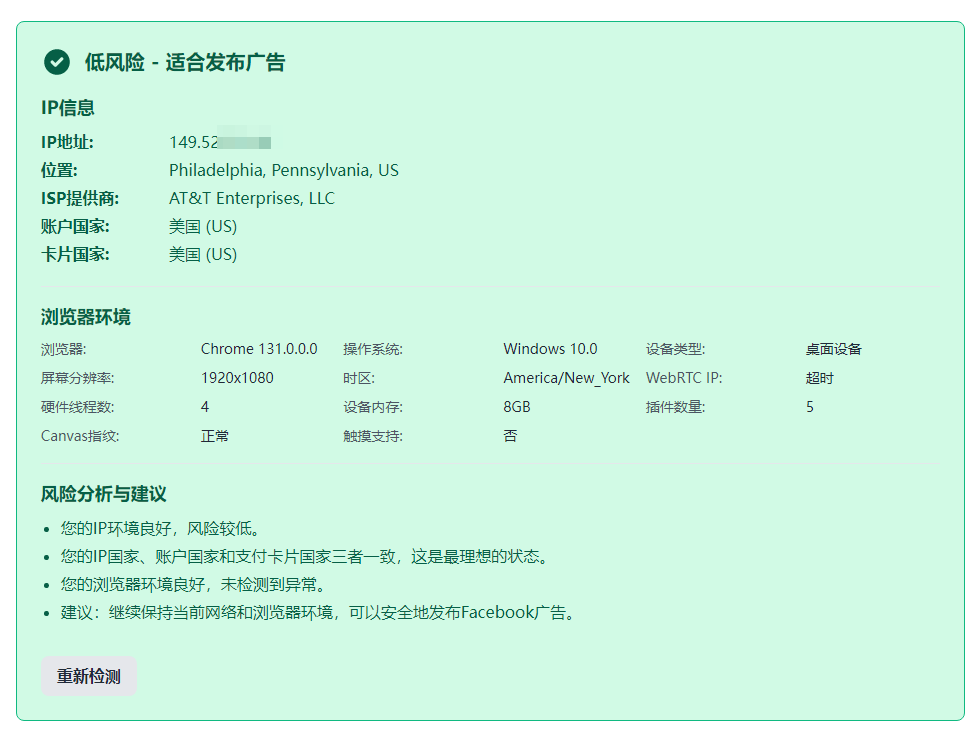The width and height of the screenshot is (976, 743).
Task: Click the ISP提供商 label
Action: pos(80,199)
